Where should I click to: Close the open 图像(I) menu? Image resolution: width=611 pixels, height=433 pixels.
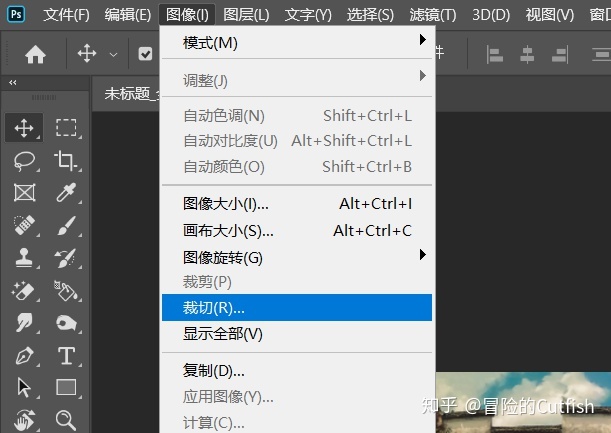[187, 15]
